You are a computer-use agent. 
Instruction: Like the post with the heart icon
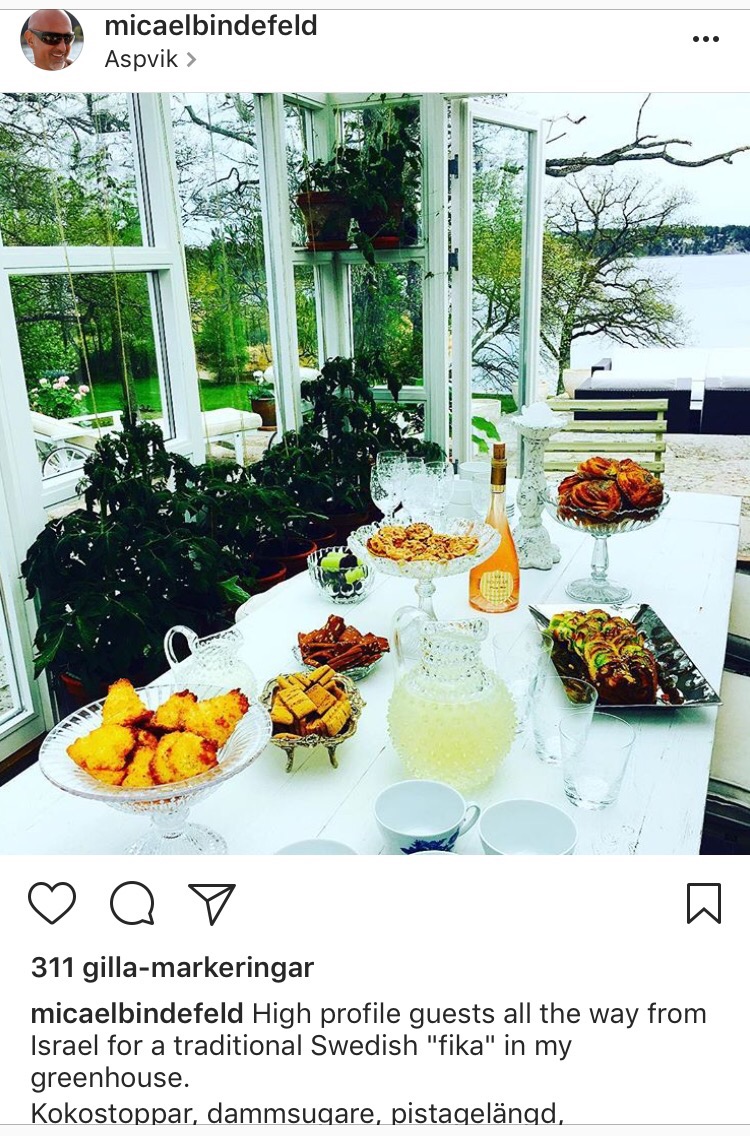tap(52, 903)
